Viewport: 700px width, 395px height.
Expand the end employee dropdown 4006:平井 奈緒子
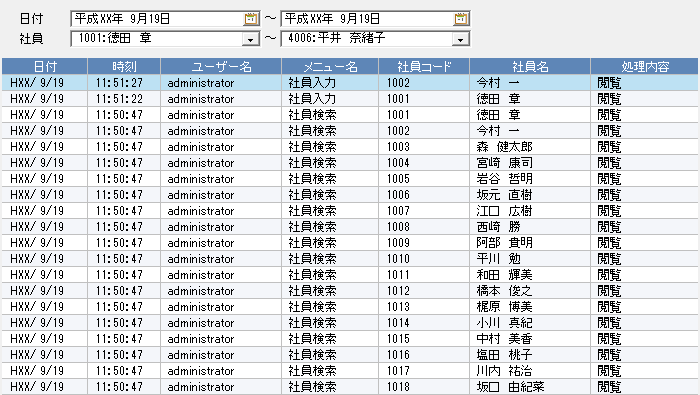[x=461, y=39]
